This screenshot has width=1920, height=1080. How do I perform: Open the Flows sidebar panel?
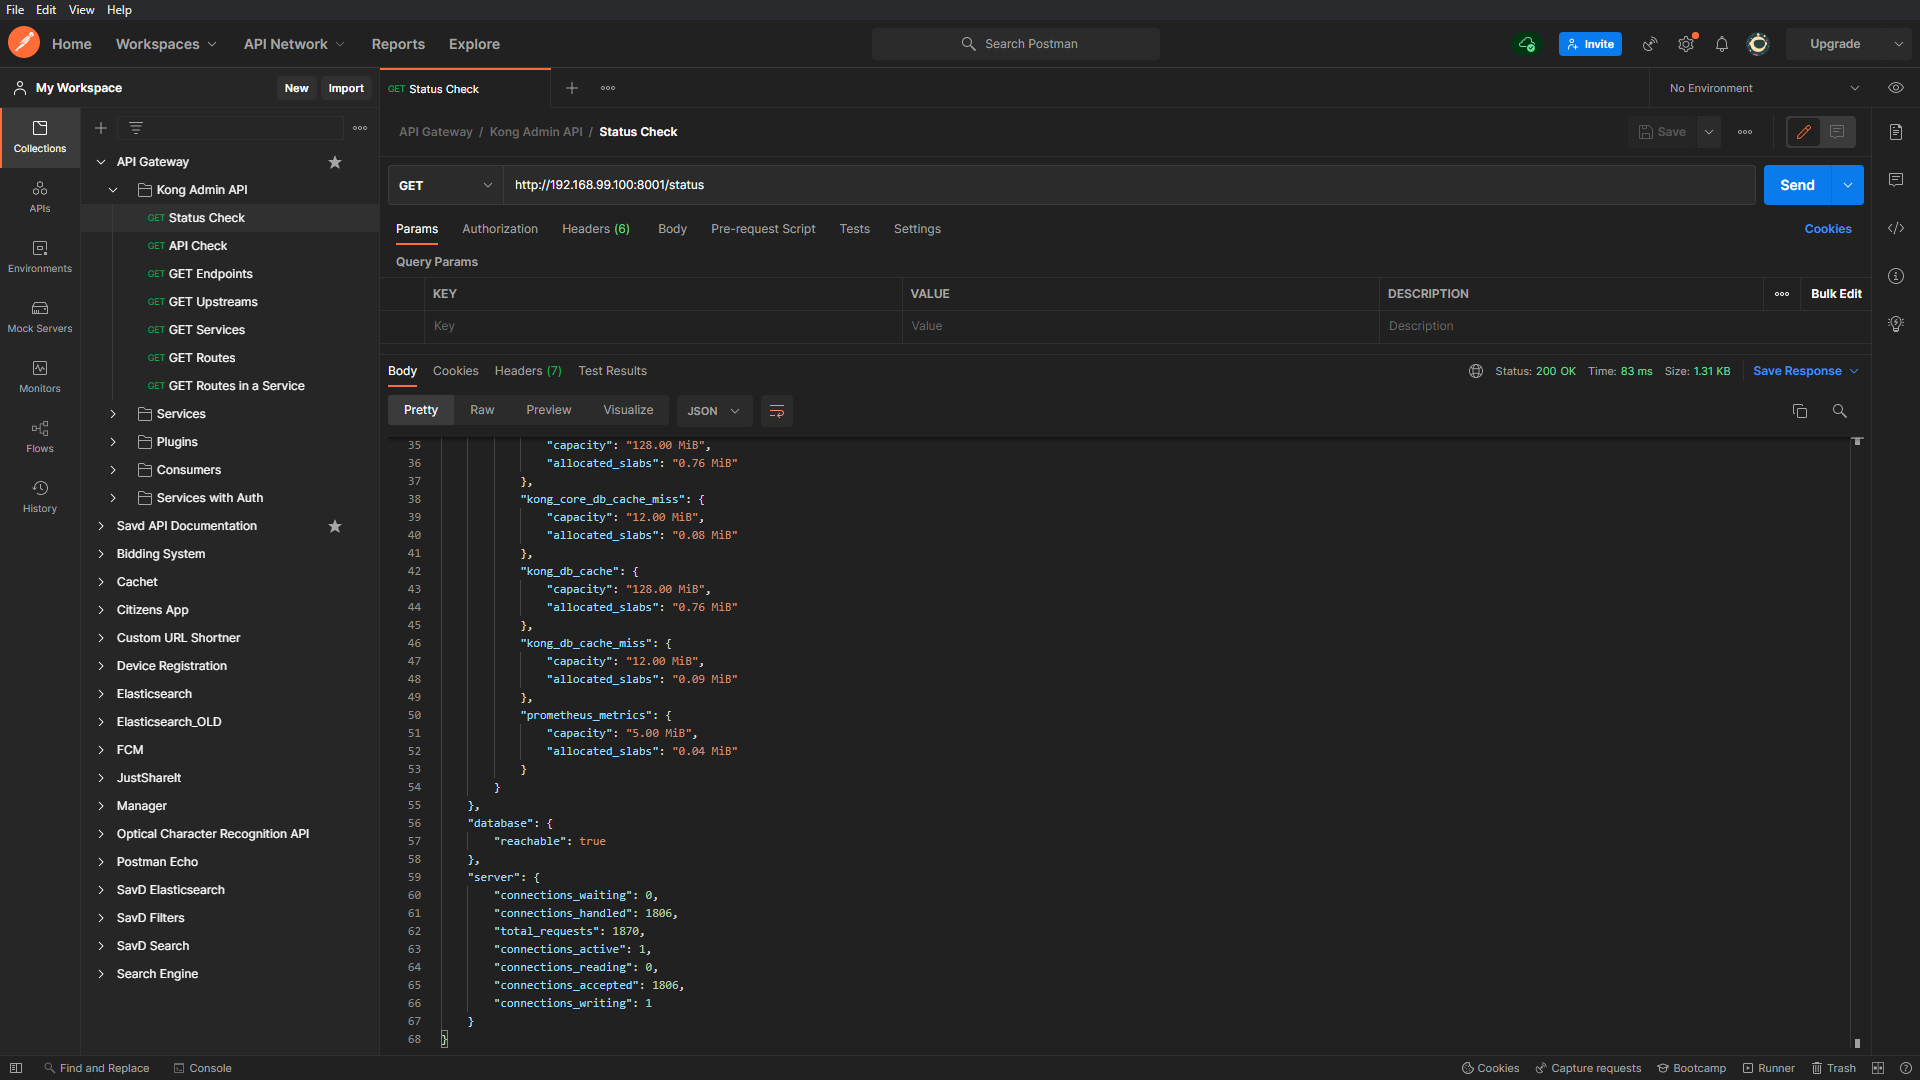point(40,436)
